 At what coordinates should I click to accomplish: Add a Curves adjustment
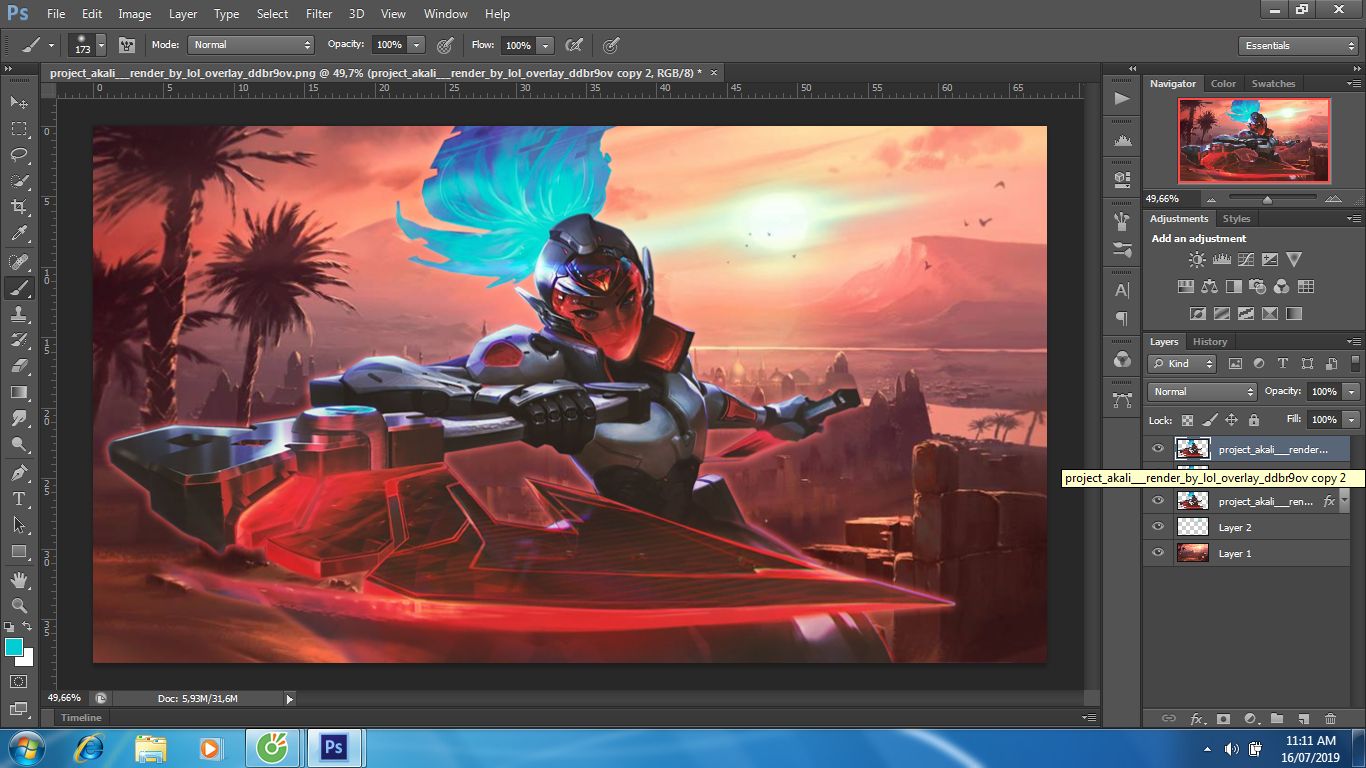click(x=1245, y=259)
